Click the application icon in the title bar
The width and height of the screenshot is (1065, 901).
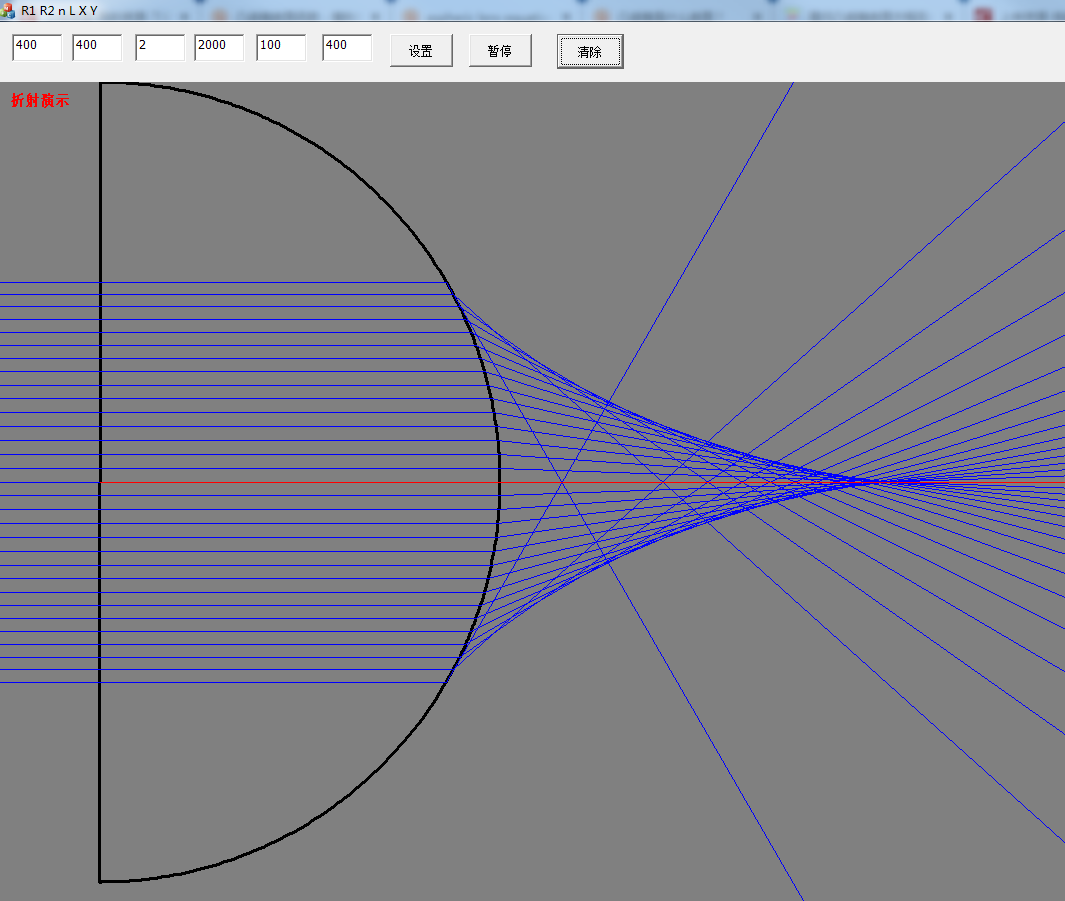(7, 10)
